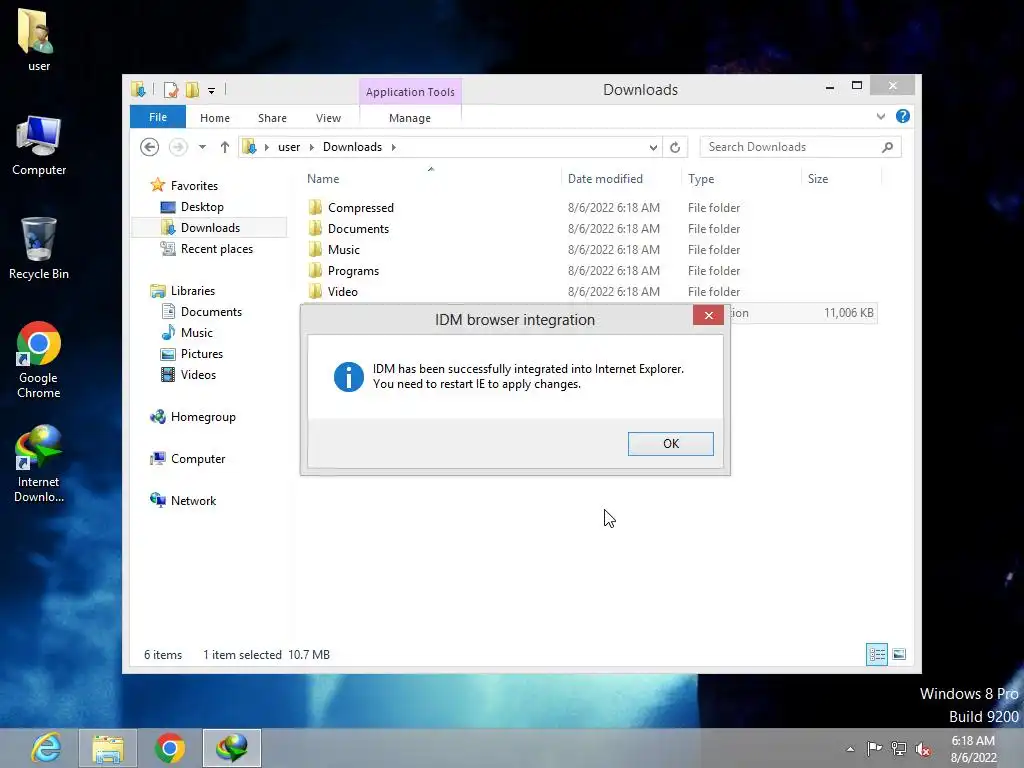The height and width of the screenshot is (768, 1024).
Task: Refresh the Downloads folder
Action: point(675,148)
